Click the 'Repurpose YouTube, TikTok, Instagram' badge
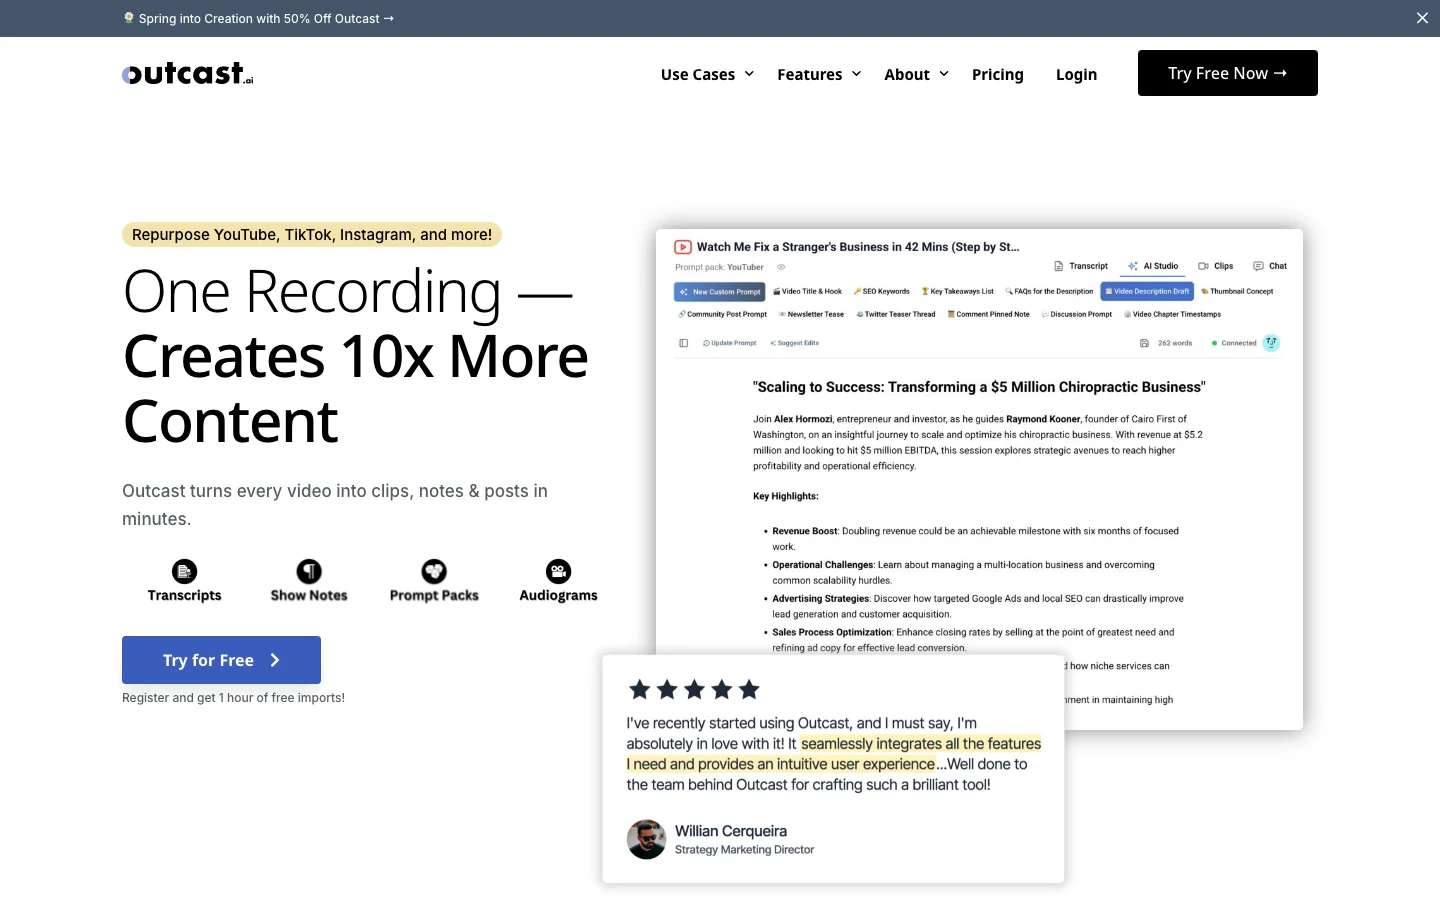The image size is (1440, 900). coord(312,235)
